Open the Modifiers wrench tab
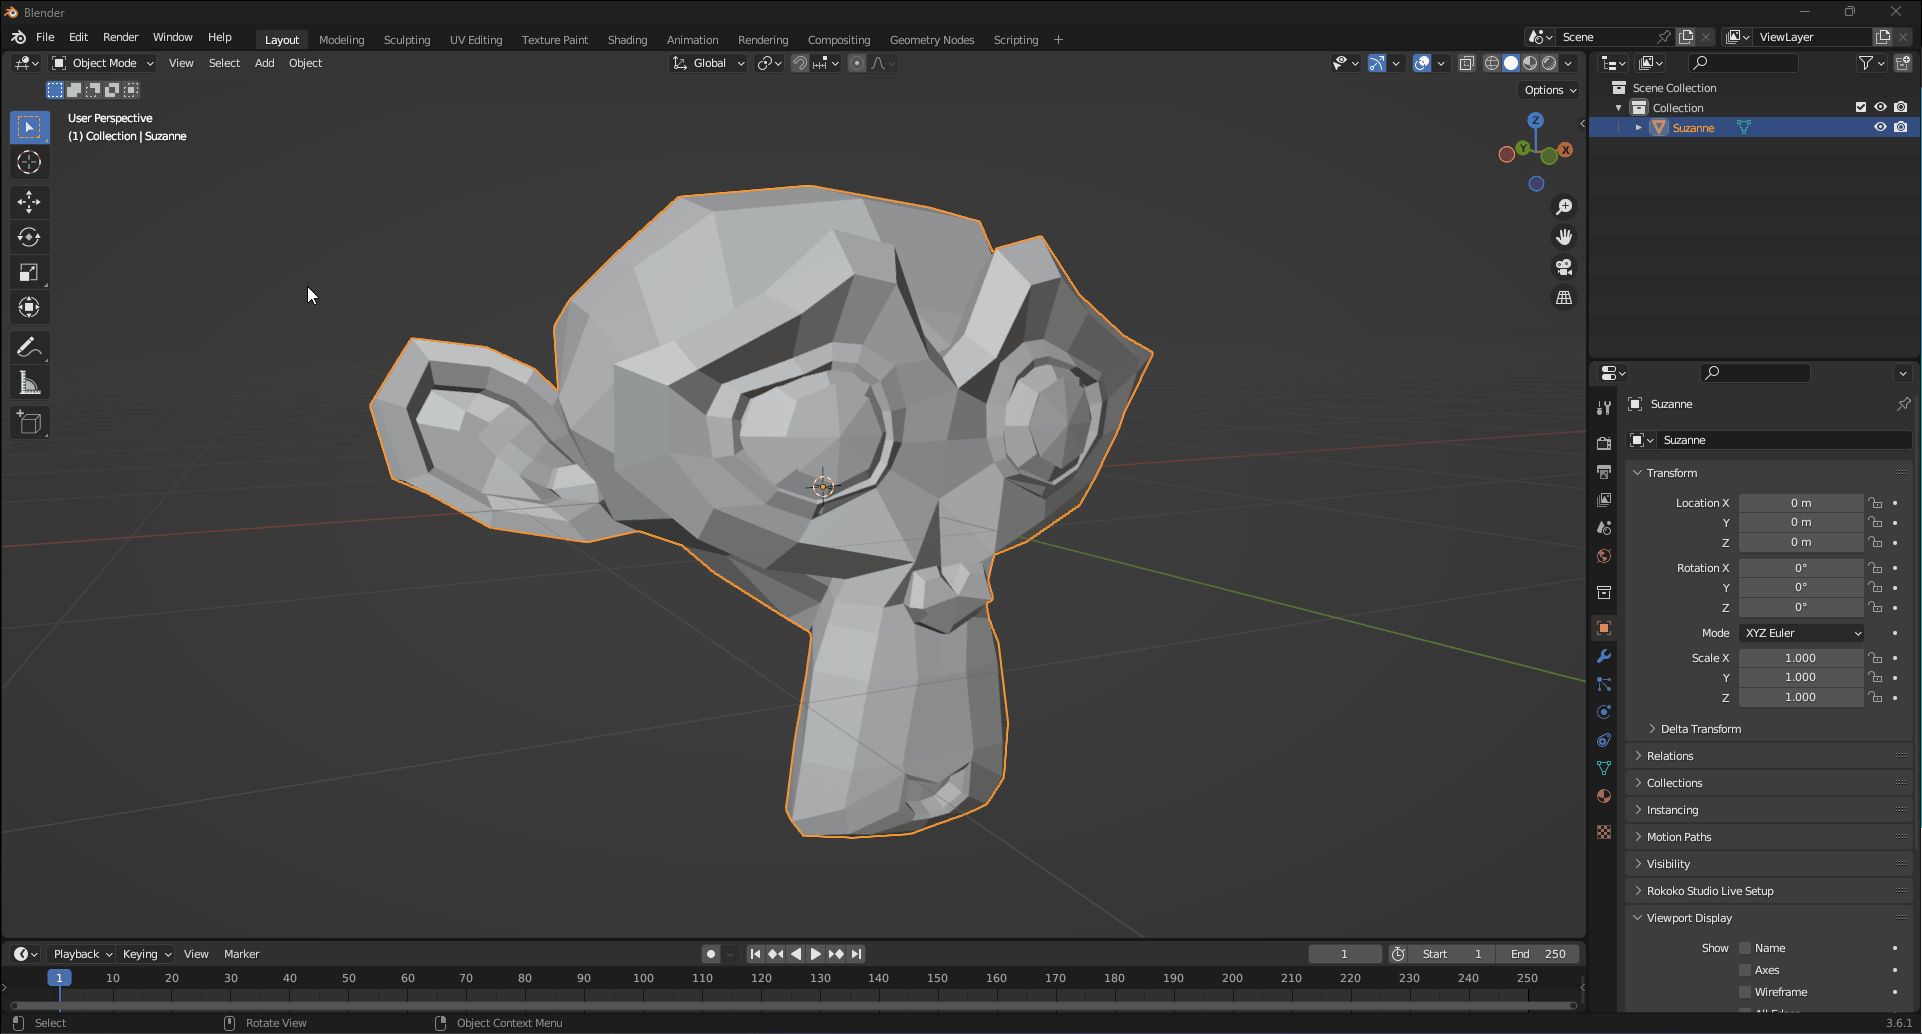This screenshot has width=1922, height=1034. 1604,656
